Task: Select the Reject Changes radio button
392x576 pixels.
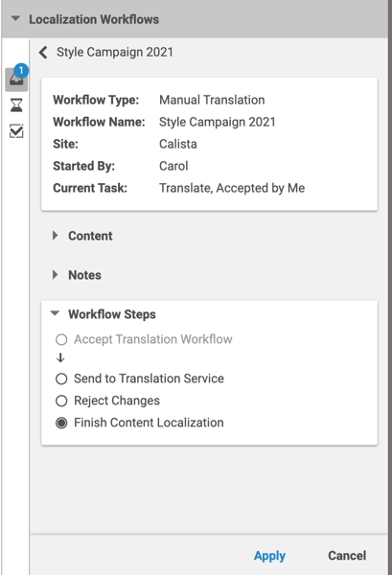Action: (61, 401)
